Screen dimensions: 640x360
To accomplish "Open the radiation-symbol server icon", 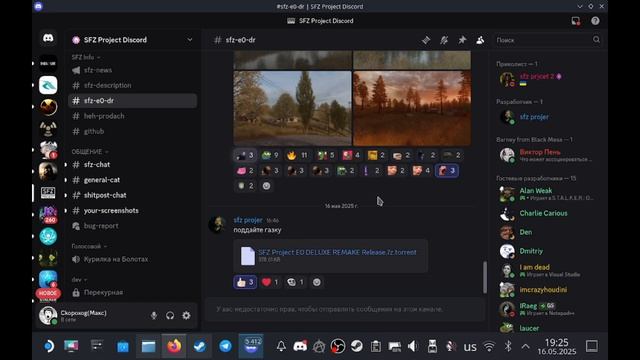I will click(48, 129).
